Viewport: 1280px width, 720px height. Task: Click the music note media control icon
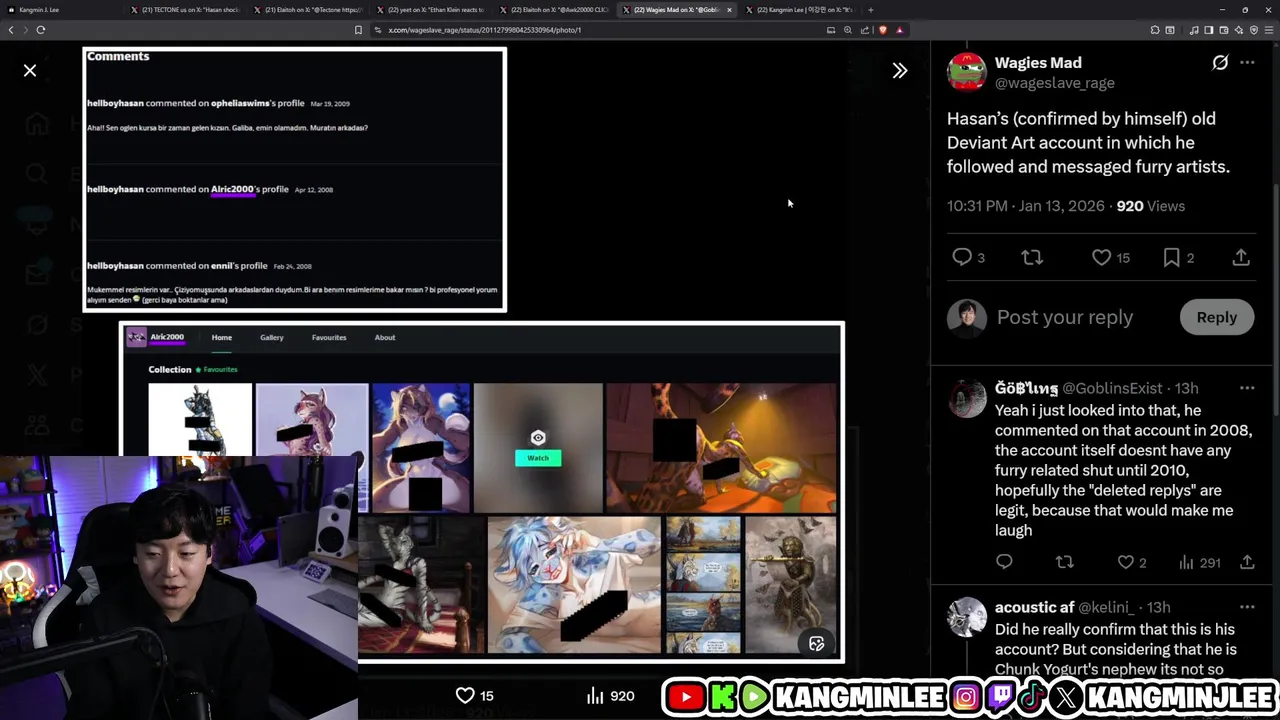(x=1195, y=30)
